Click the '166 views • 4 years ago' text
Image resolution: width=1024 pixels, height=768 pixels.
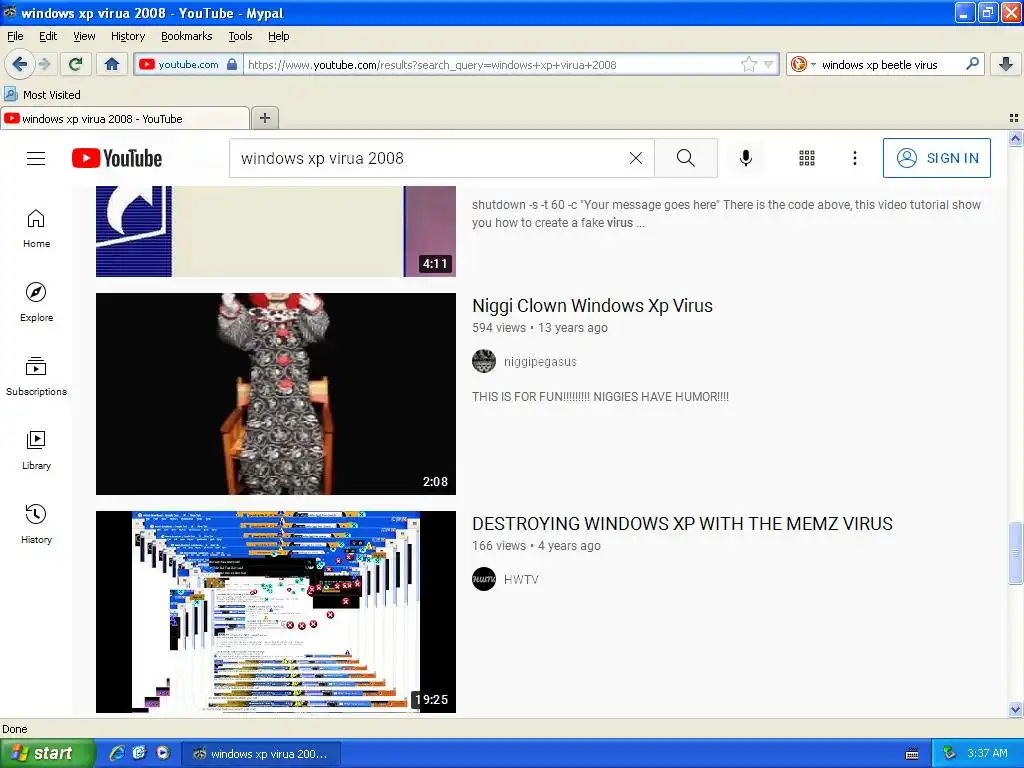(536, 545)
